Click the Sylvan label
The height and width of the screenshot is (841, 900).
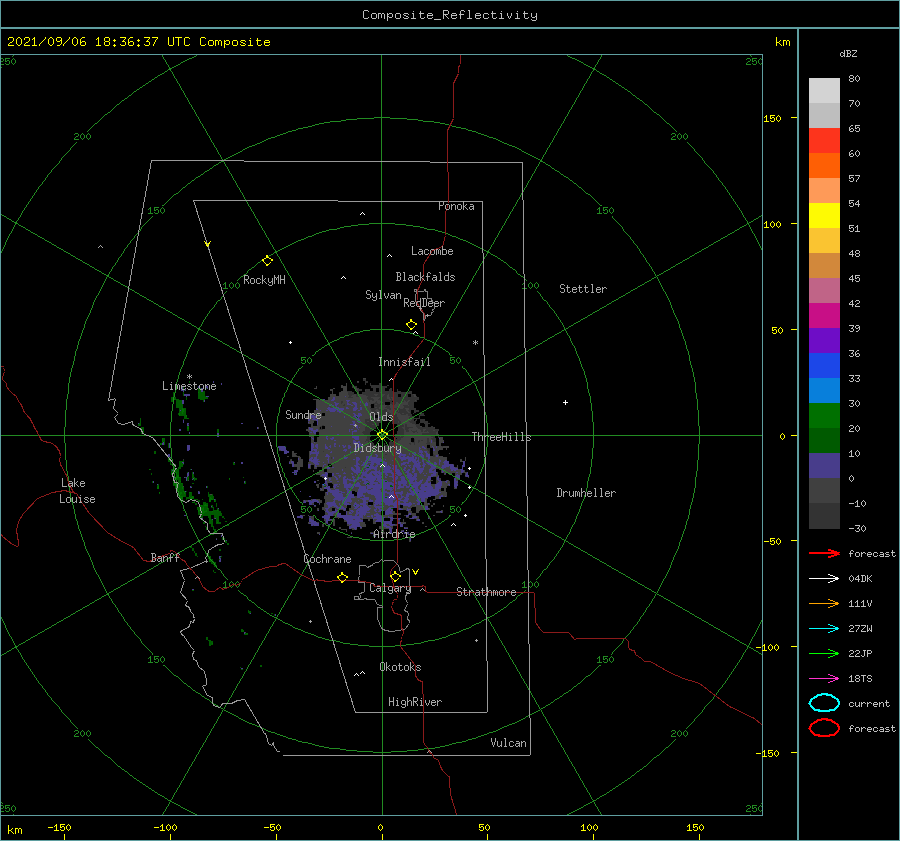coord(383,295)
